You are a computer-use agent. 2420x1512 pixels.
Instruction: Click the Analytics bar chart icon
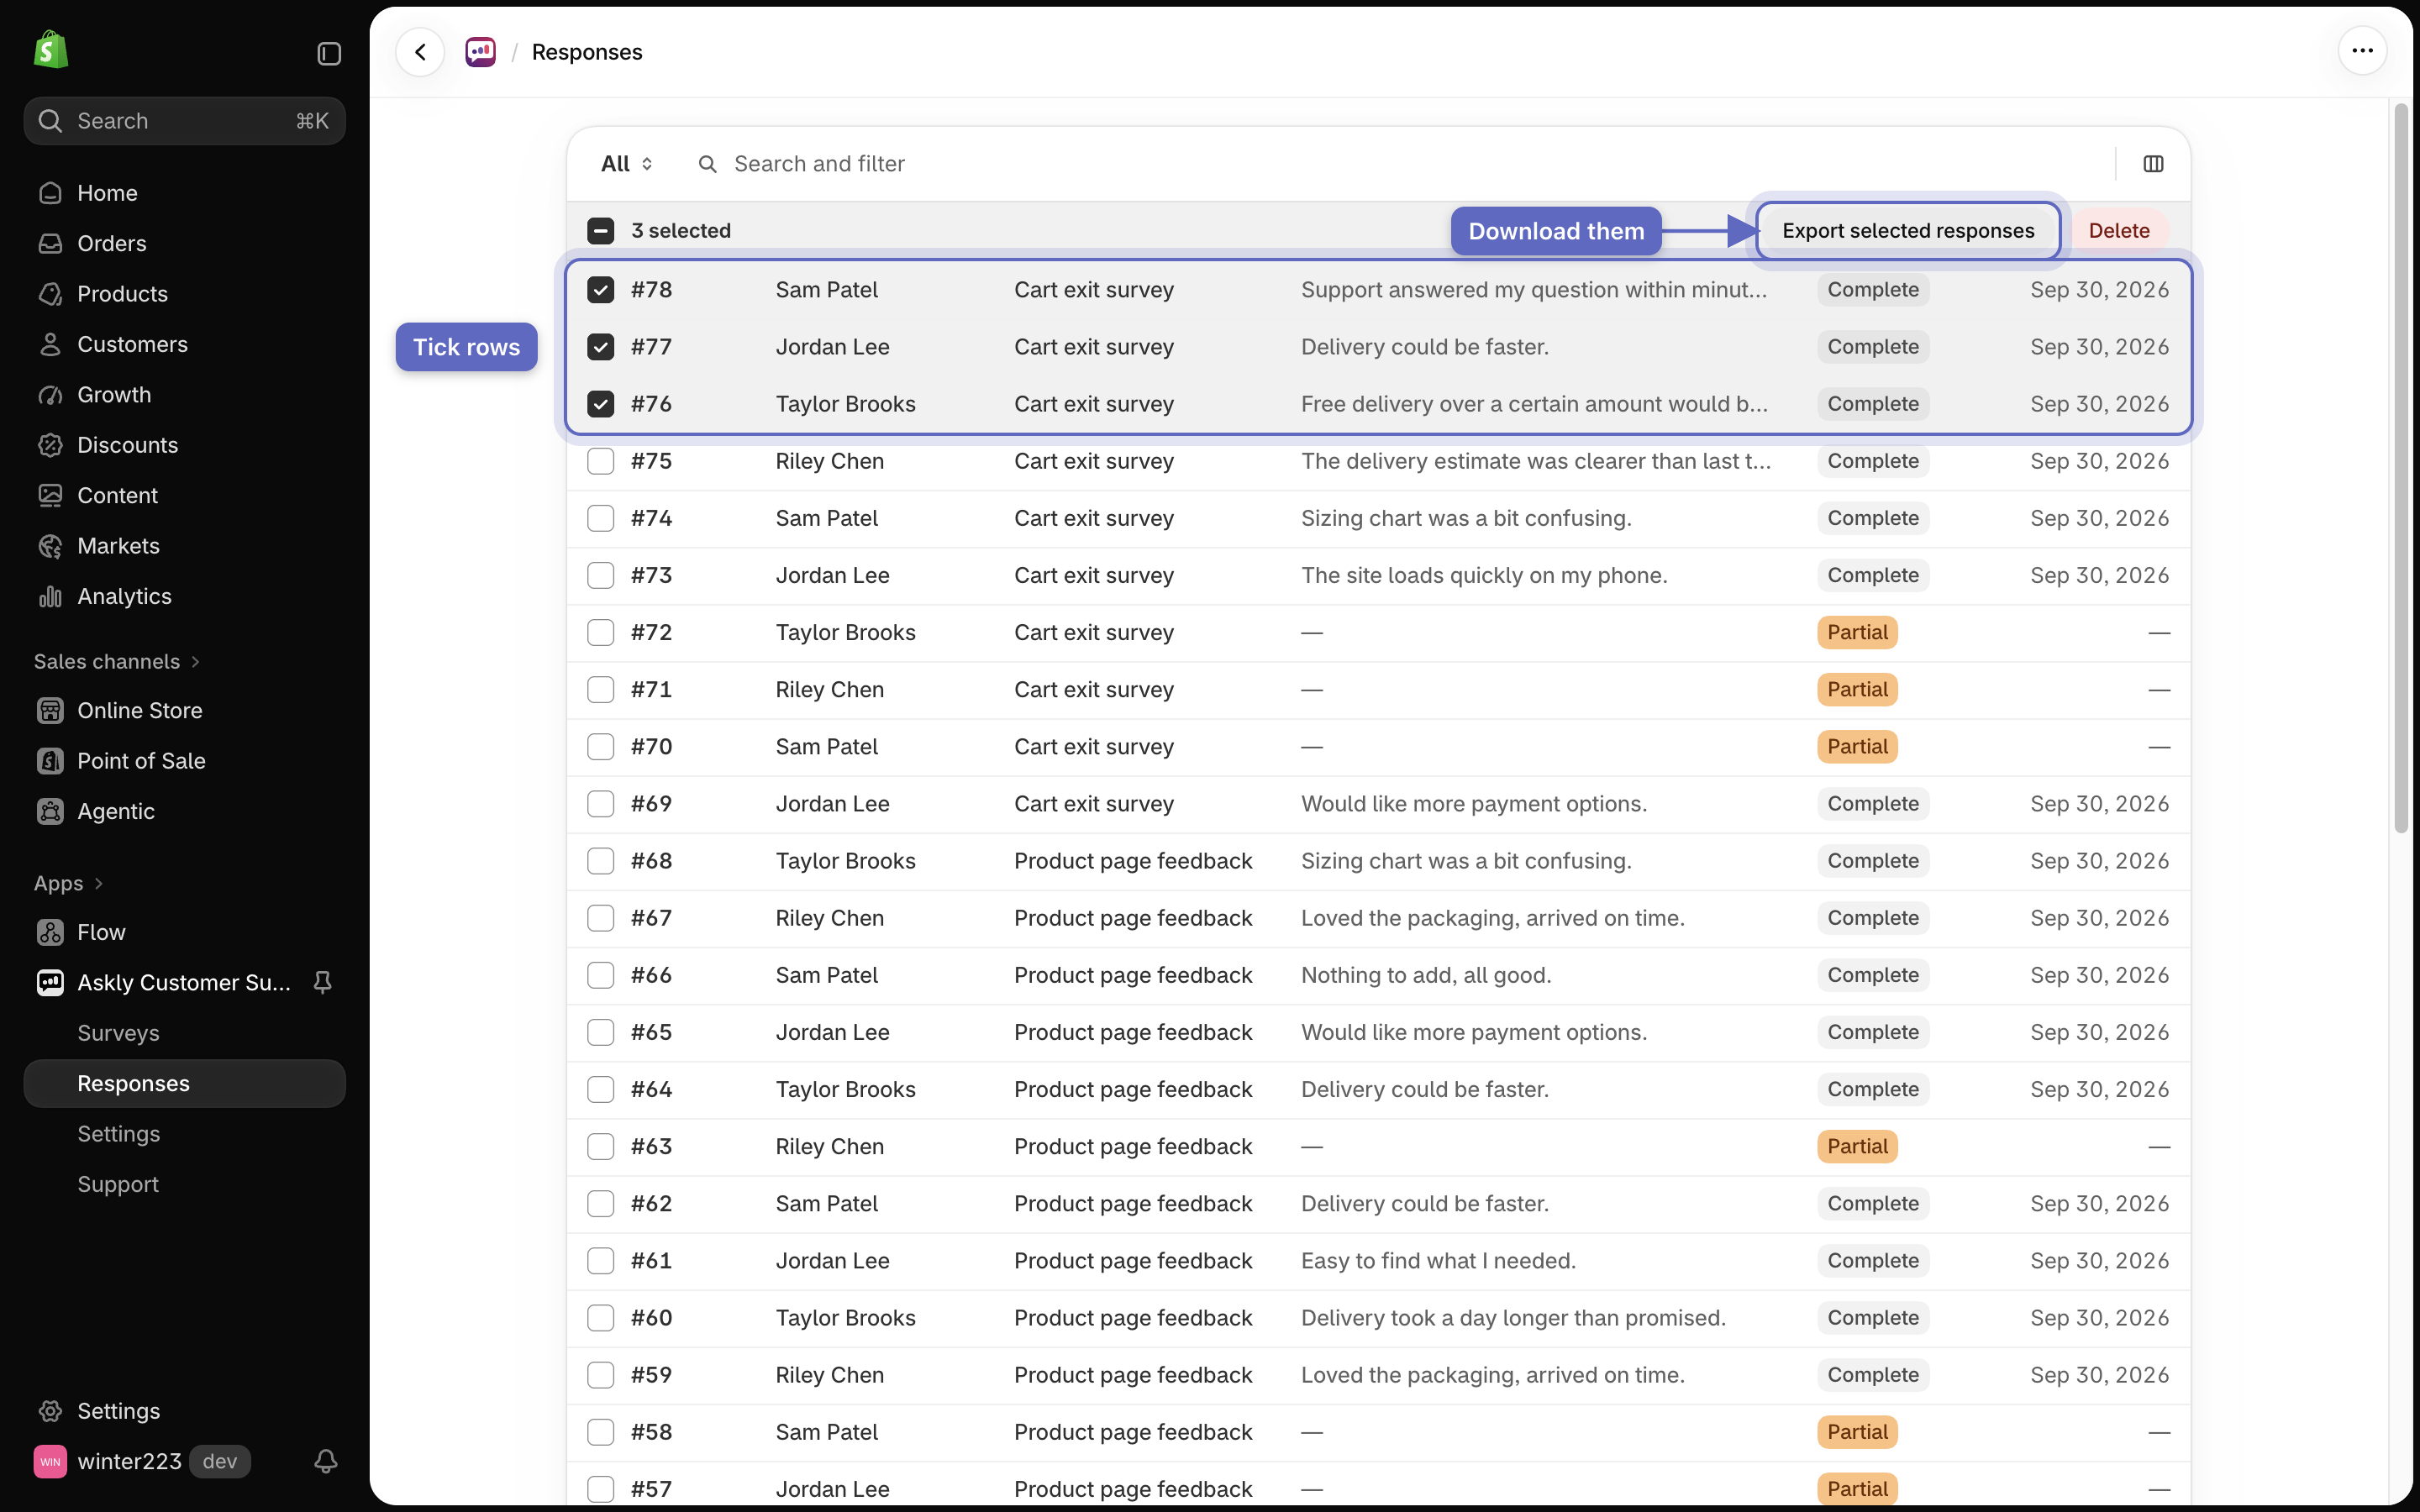[x=50, y=597]
